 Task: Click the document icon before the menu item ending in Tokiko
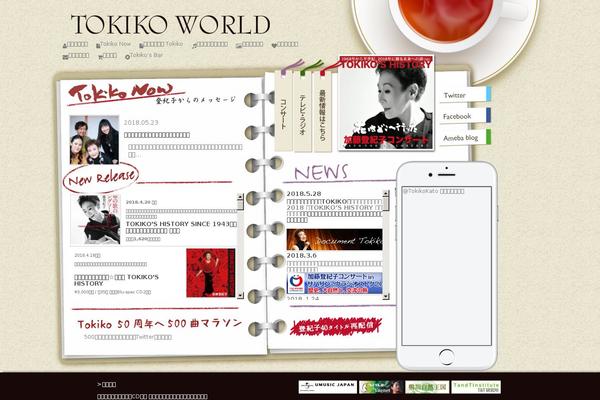(x=141, y=46)
